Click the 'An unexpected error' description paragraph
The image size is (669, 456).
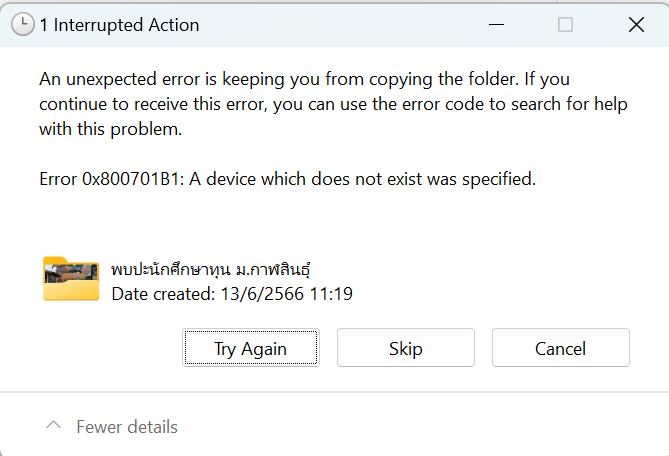[333, 104]
